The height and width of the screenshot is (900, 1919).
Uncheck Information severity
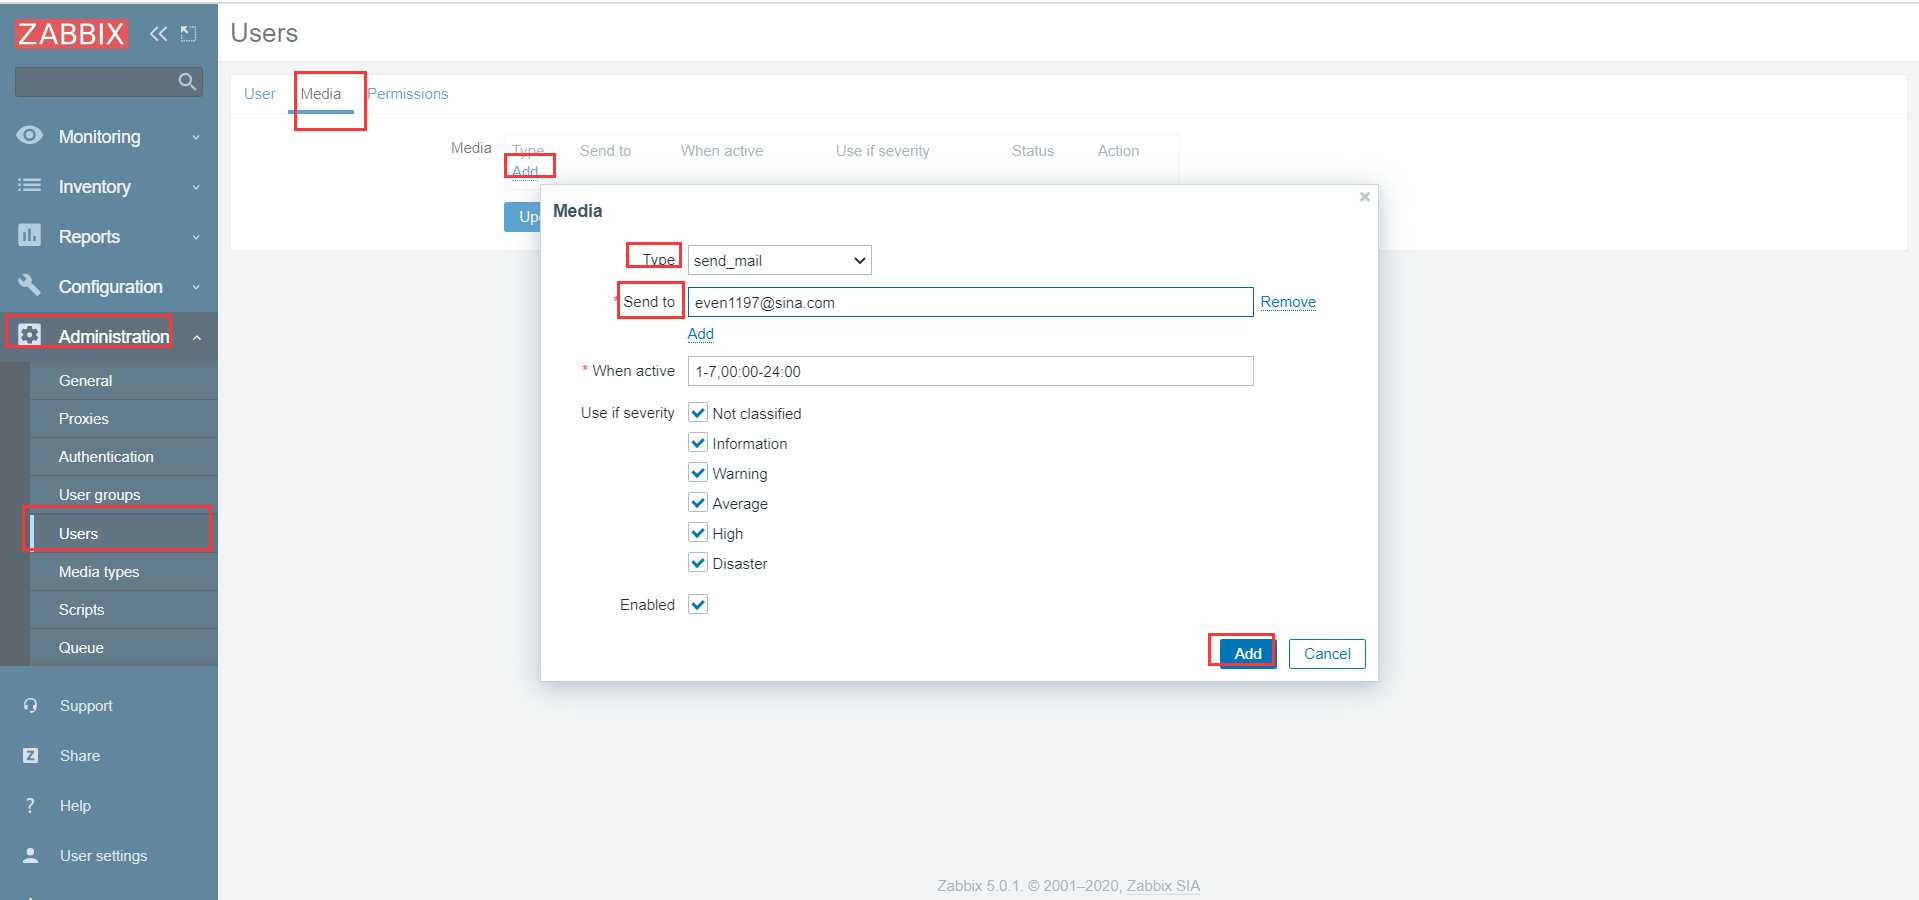coord(698,443)
